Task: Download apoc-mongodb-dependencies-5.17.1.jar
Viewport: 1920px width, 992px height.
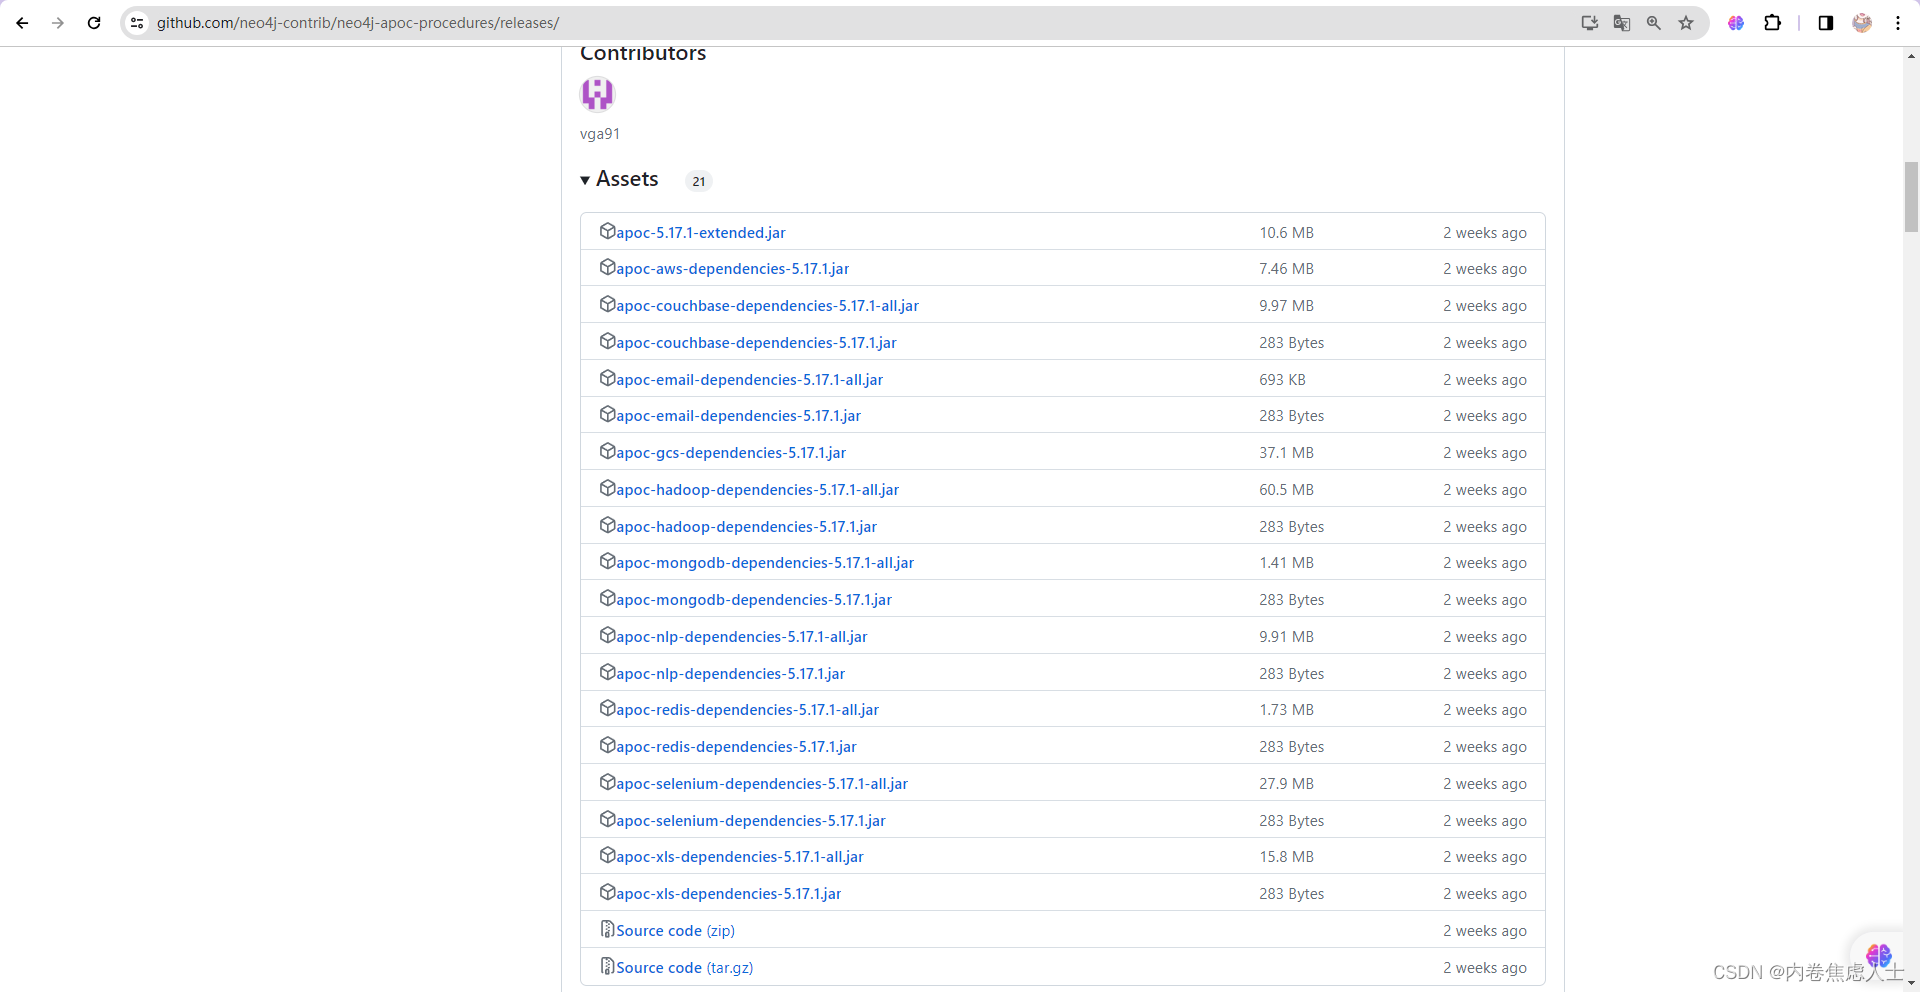Action: [x=754, y=600]
